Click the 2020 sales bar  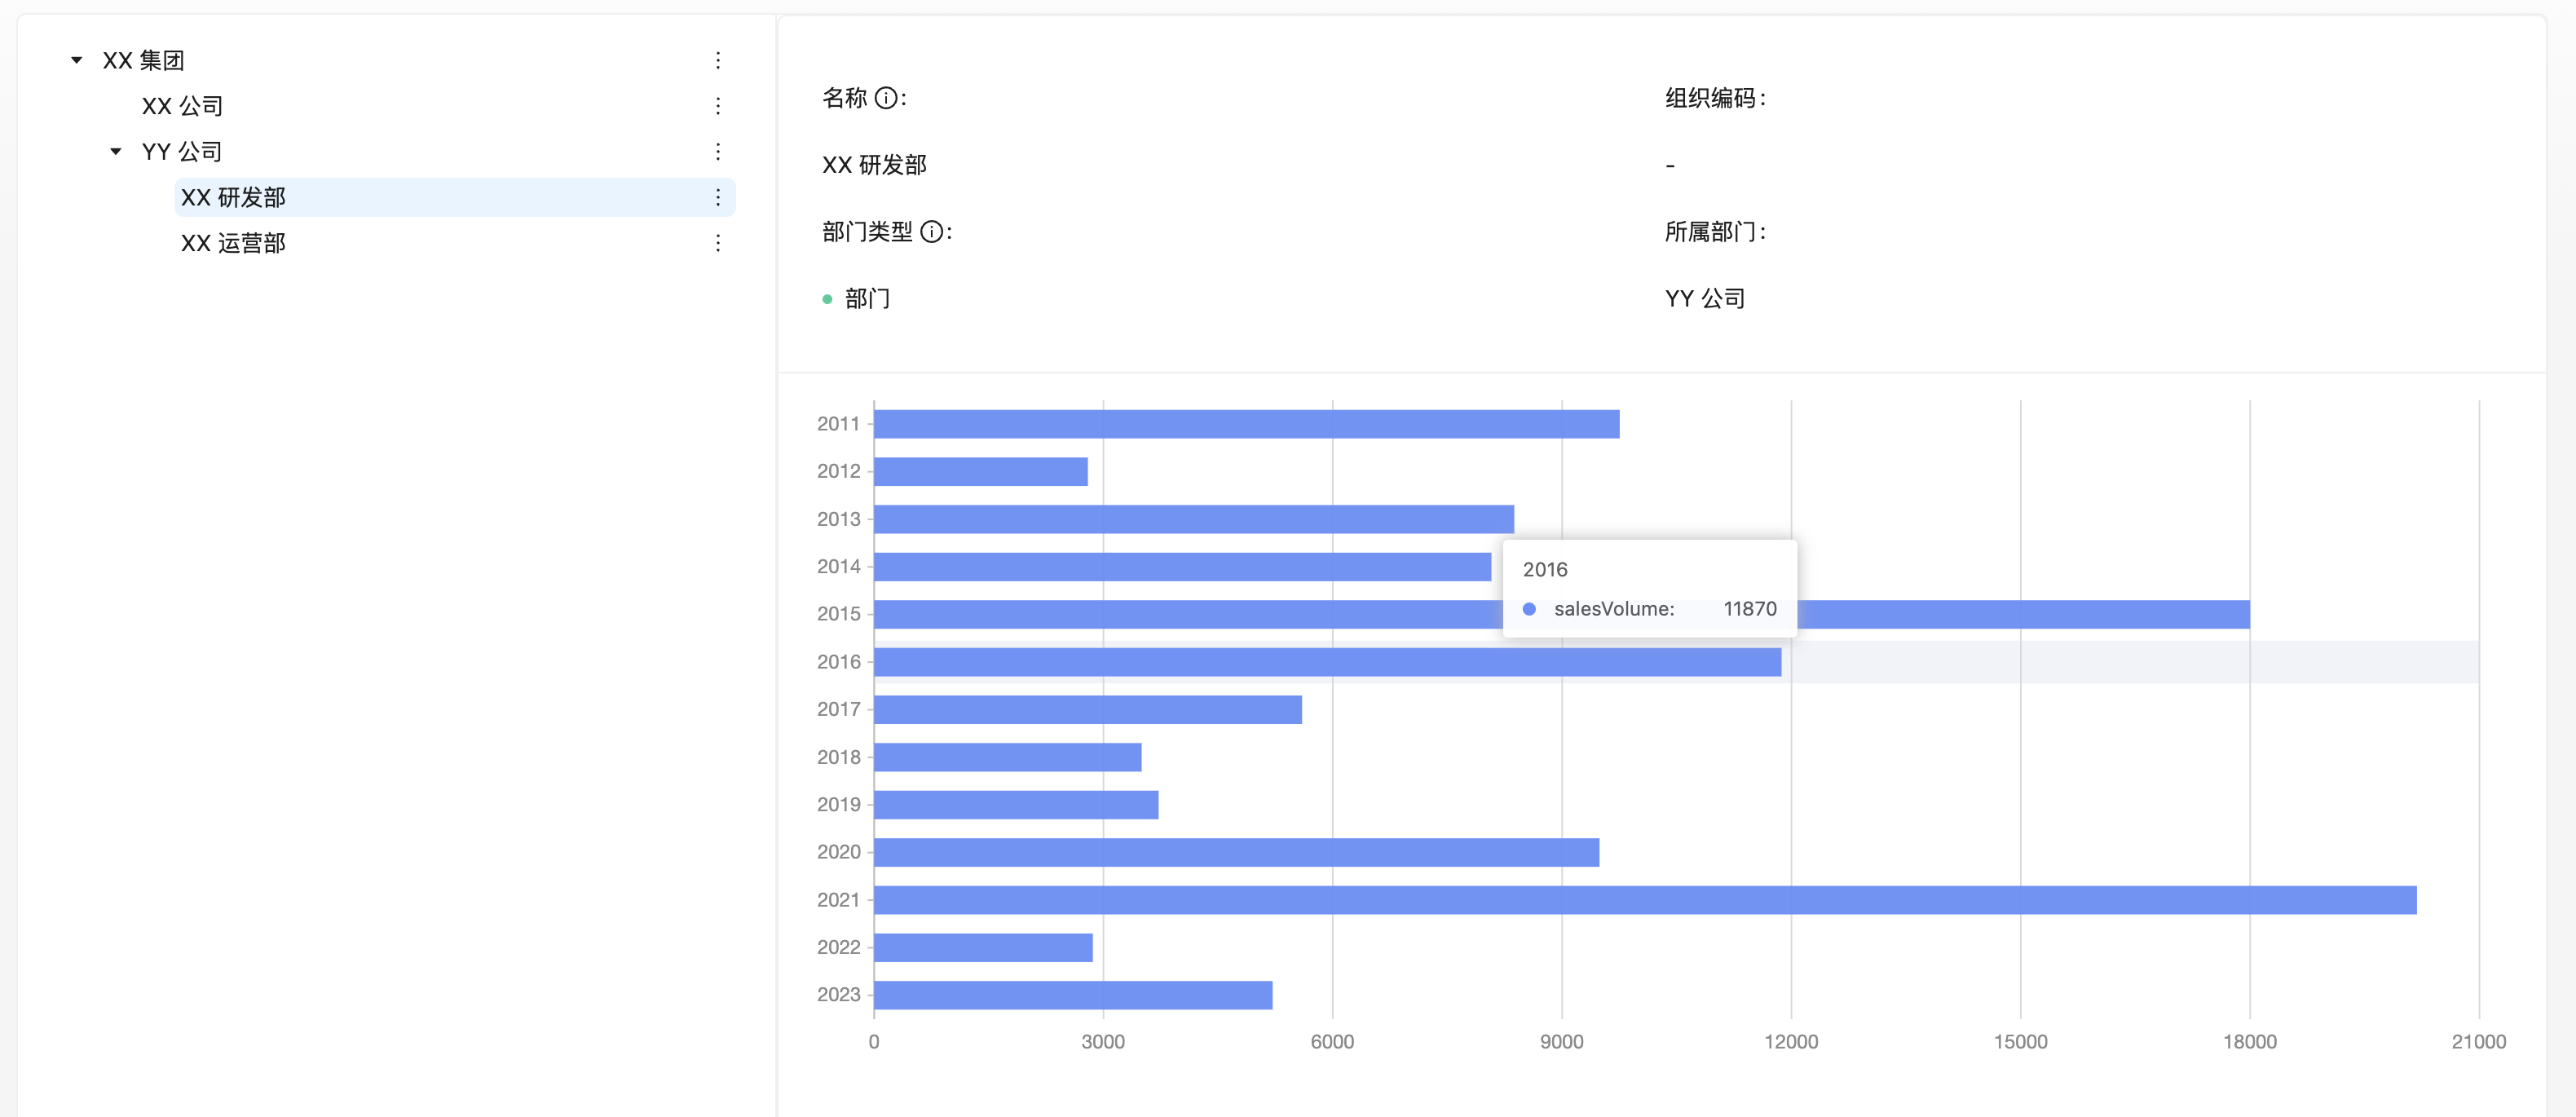tap(1236, 852)
